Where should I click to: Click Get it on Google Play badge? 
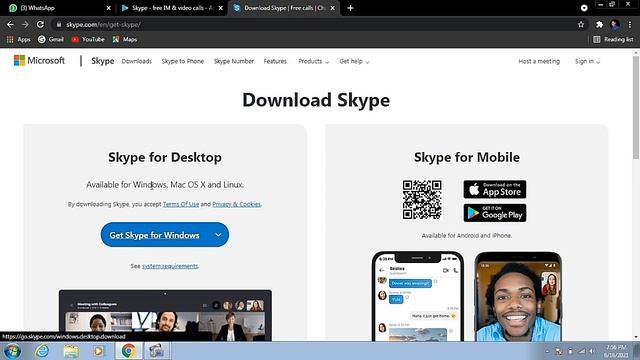(x=495, y=213)
